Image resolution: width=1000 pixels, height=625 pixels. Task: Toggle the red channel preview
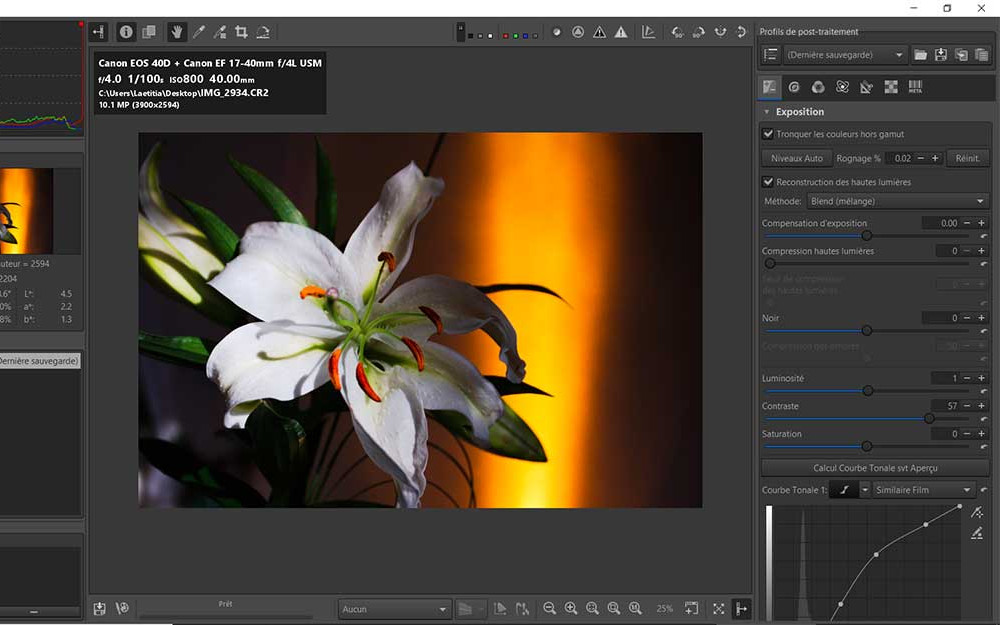coord(506,36)
